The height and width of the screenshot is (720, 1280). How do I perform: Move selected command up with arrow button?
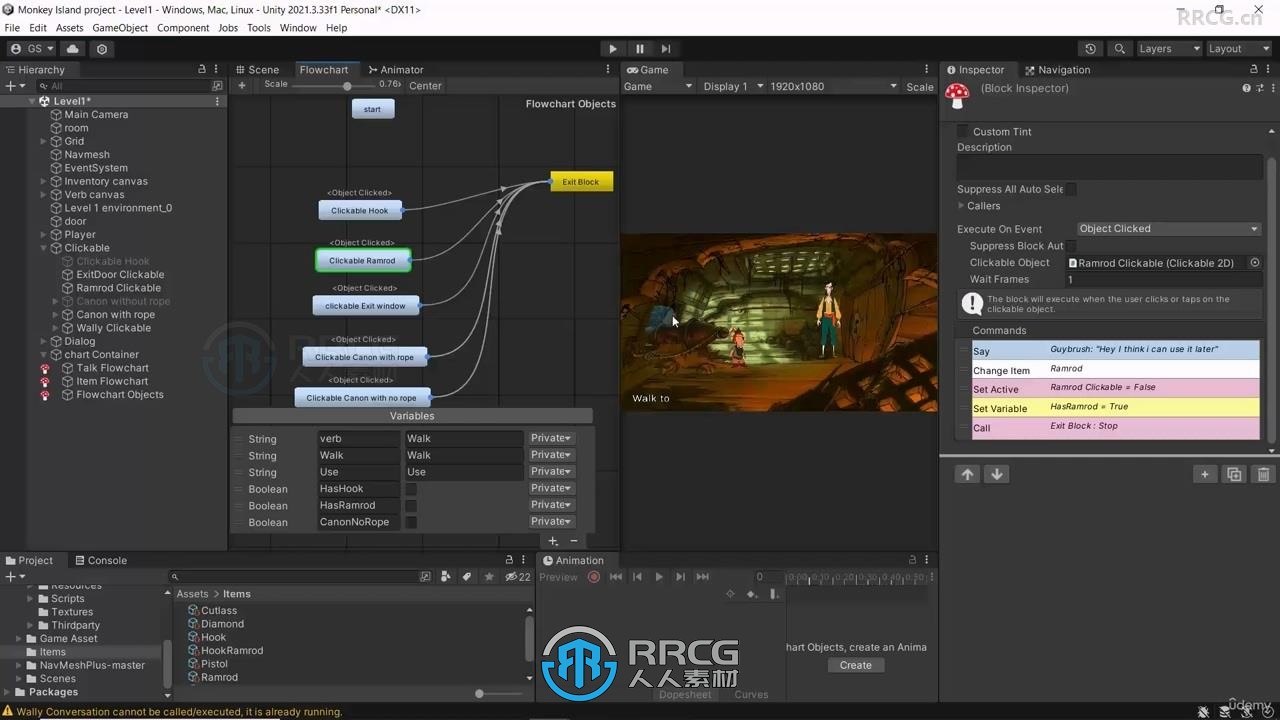[967, 474]
